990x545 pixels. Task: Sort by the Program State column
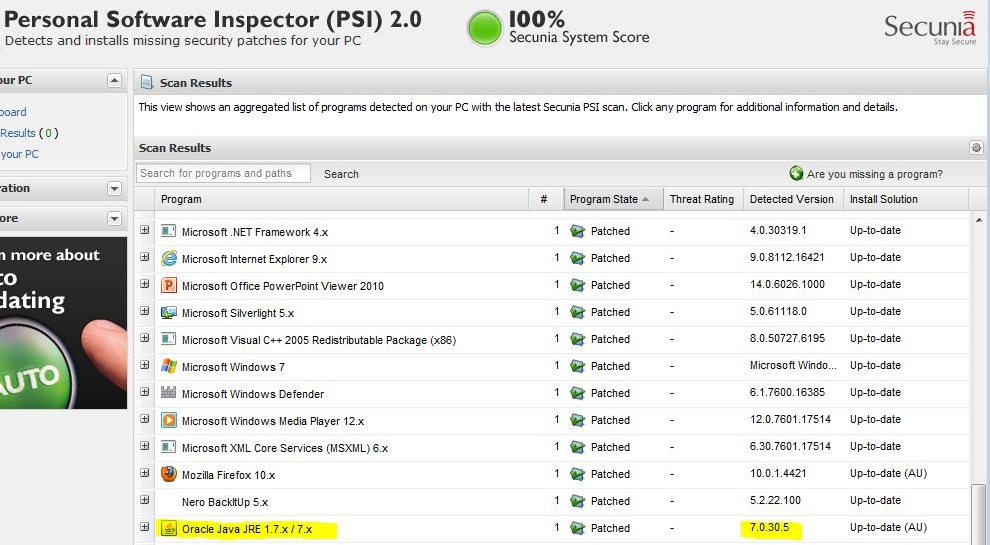pos(612,199)
